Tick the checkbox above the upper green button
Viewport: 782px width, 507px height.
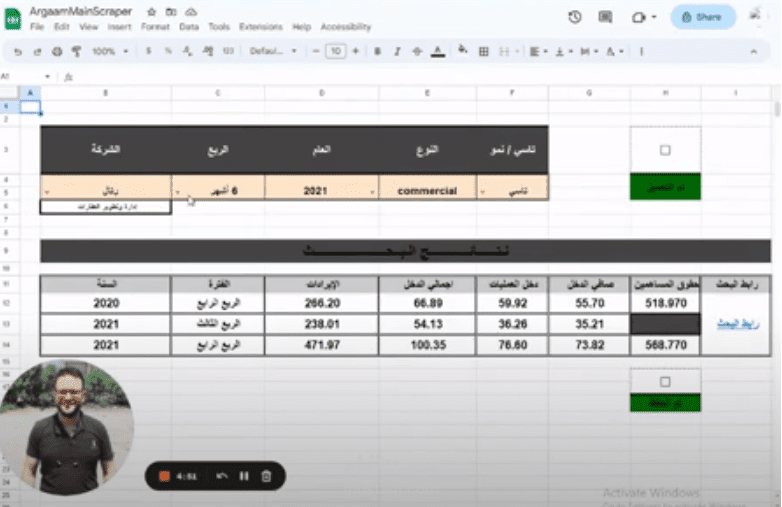665,150
